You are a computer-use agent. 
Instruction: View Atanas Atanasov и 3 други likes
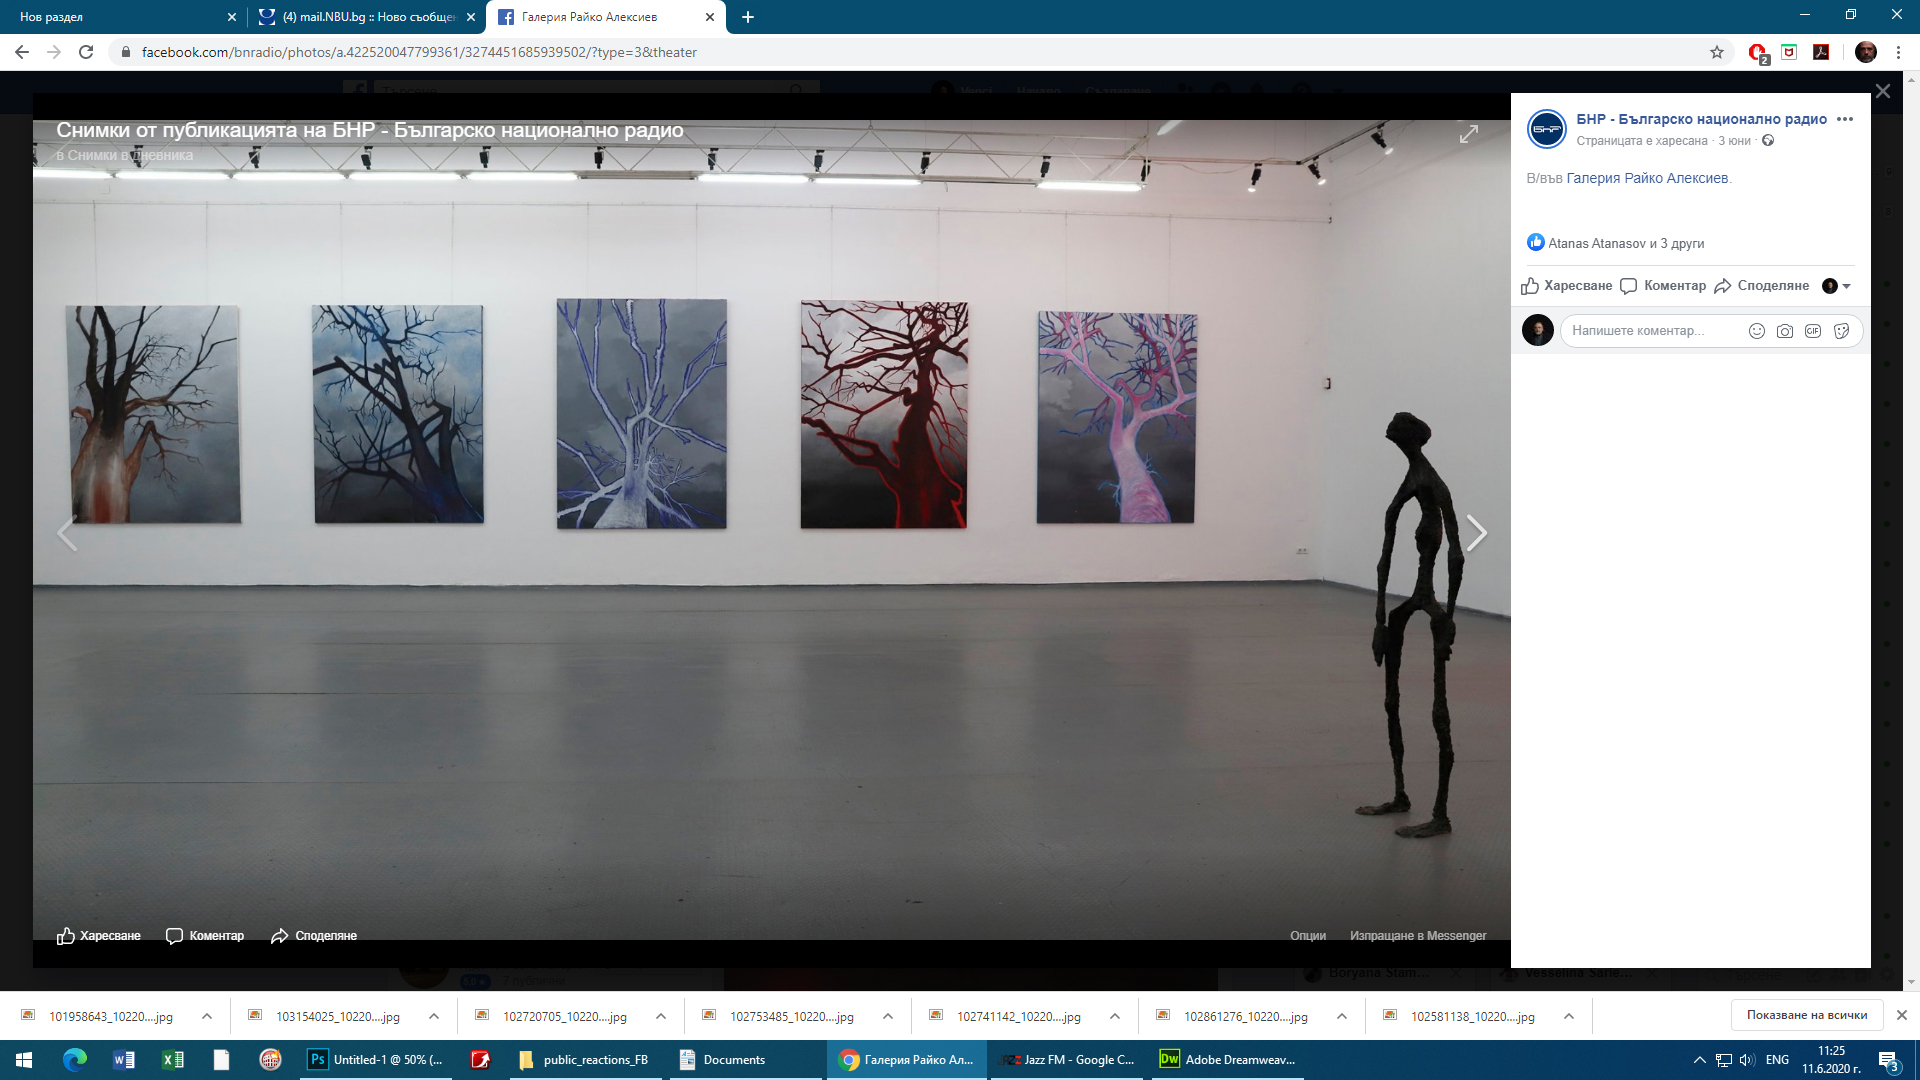click(x=1626, y=243)
